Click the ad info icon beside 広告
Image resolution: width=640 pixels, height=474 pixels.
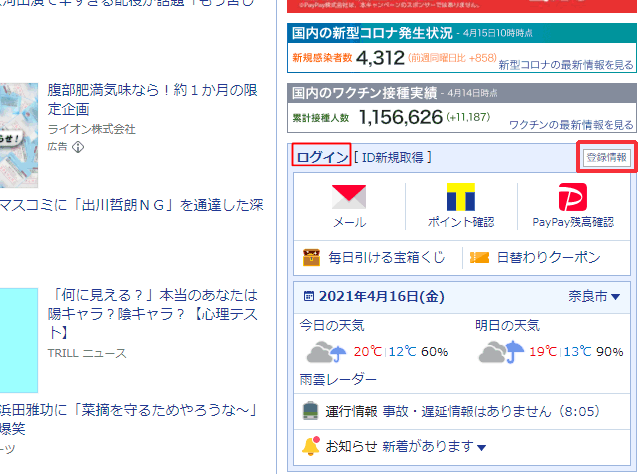tap(79, 147)
